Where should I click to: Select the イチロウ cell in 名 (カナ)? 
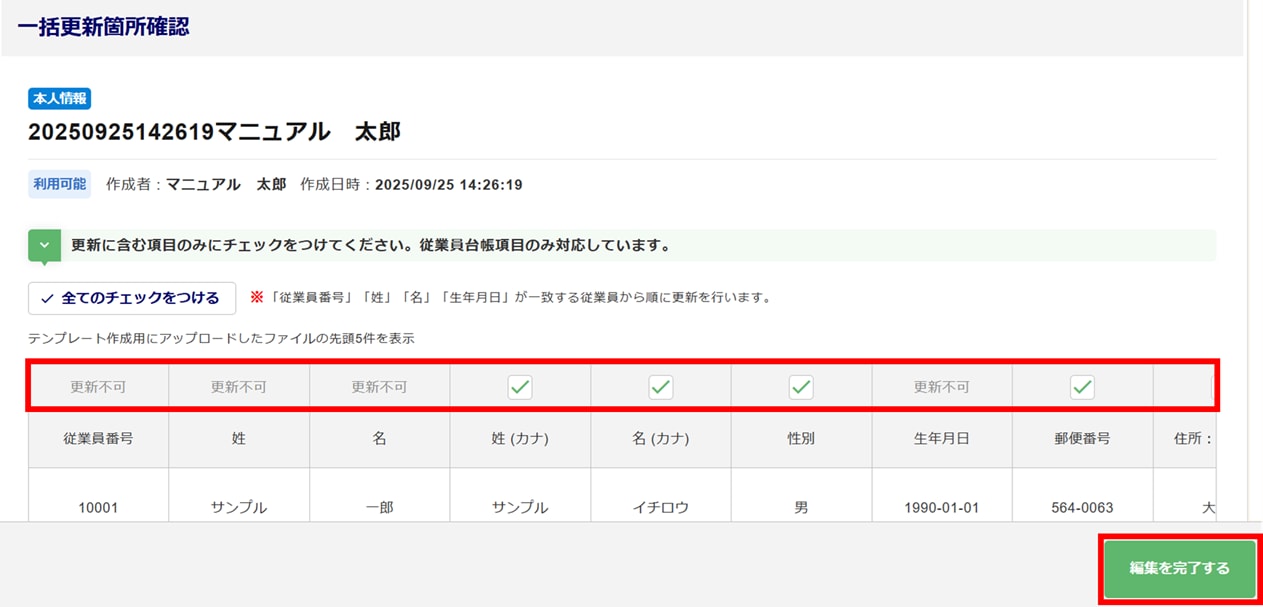[661, 507]
